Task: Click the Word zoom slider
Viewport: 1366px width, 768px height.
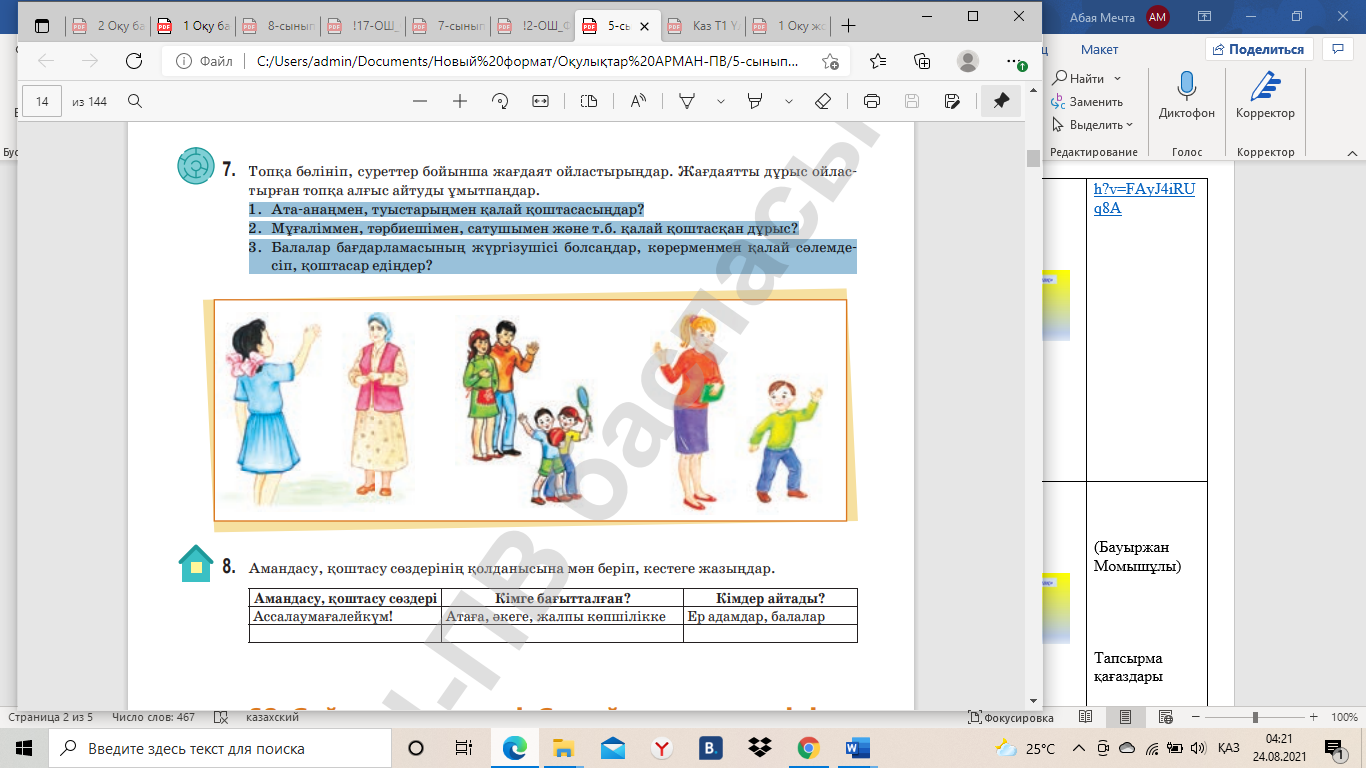Action: [x=1255, y=718]
